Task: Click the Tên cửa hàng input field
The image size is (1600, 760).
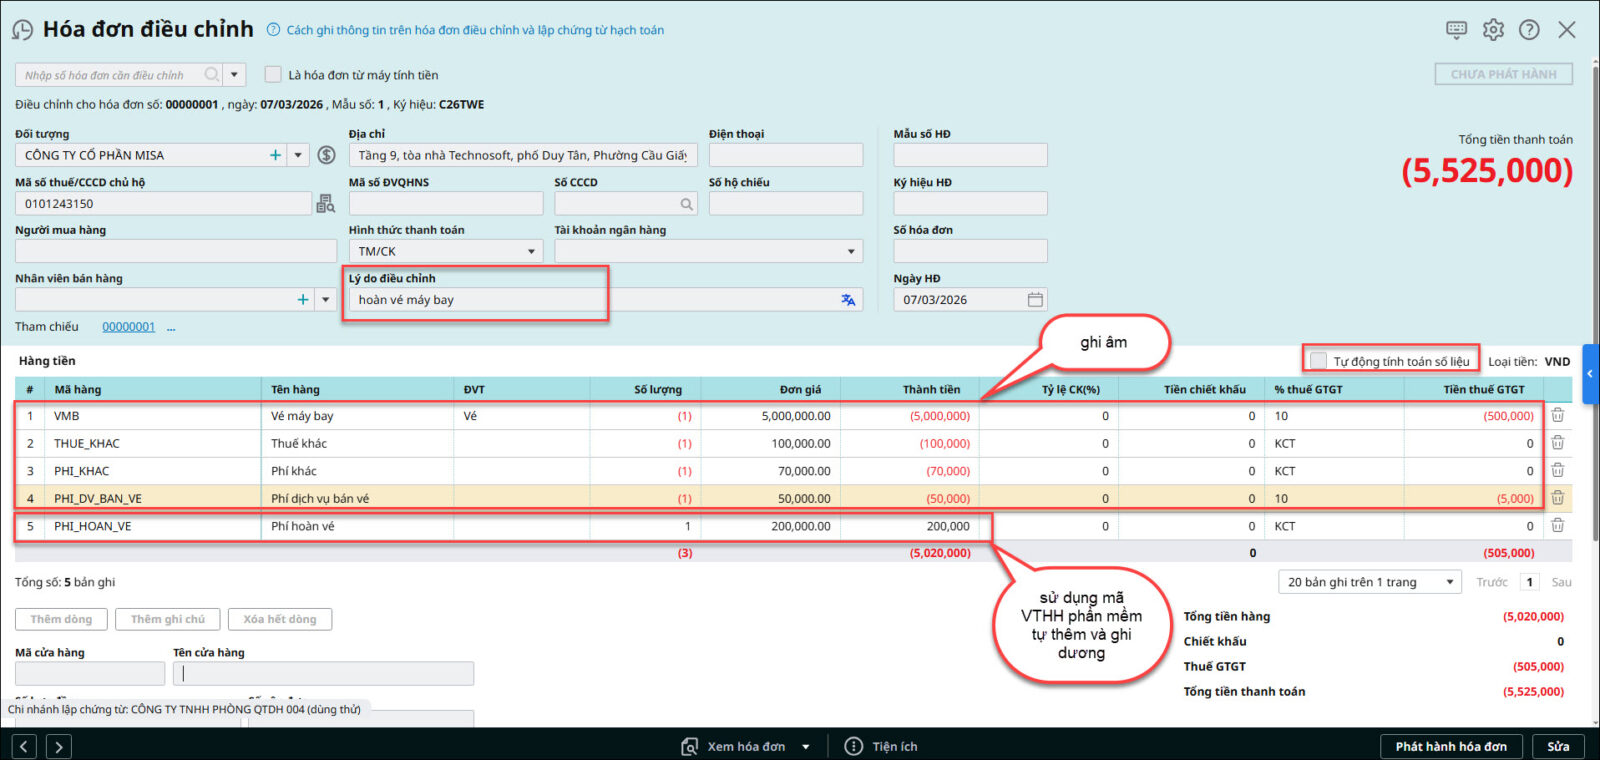Action: 323,674
